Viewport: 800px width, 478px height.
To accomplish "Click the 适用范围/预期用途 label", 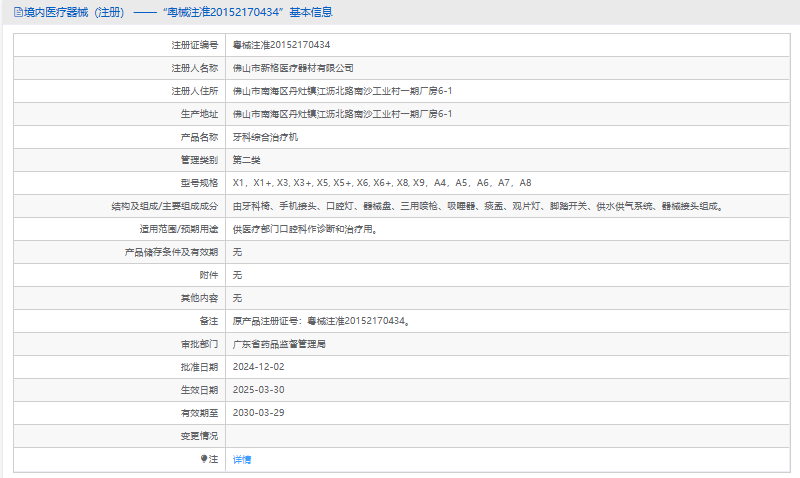I will click(179, 229).
